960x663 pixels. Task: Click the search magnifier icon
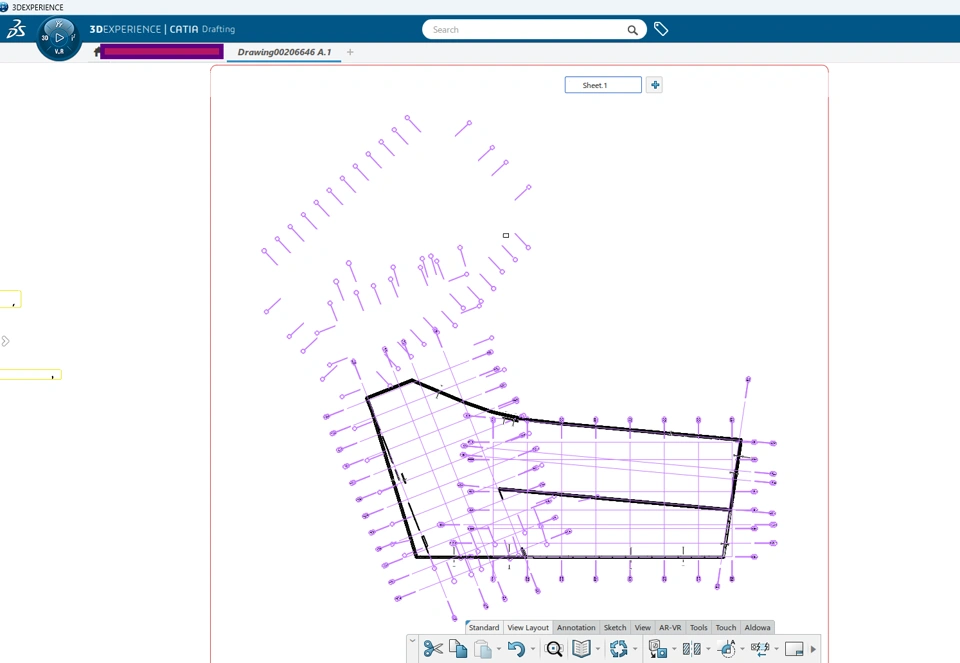[x=632, y=29]
